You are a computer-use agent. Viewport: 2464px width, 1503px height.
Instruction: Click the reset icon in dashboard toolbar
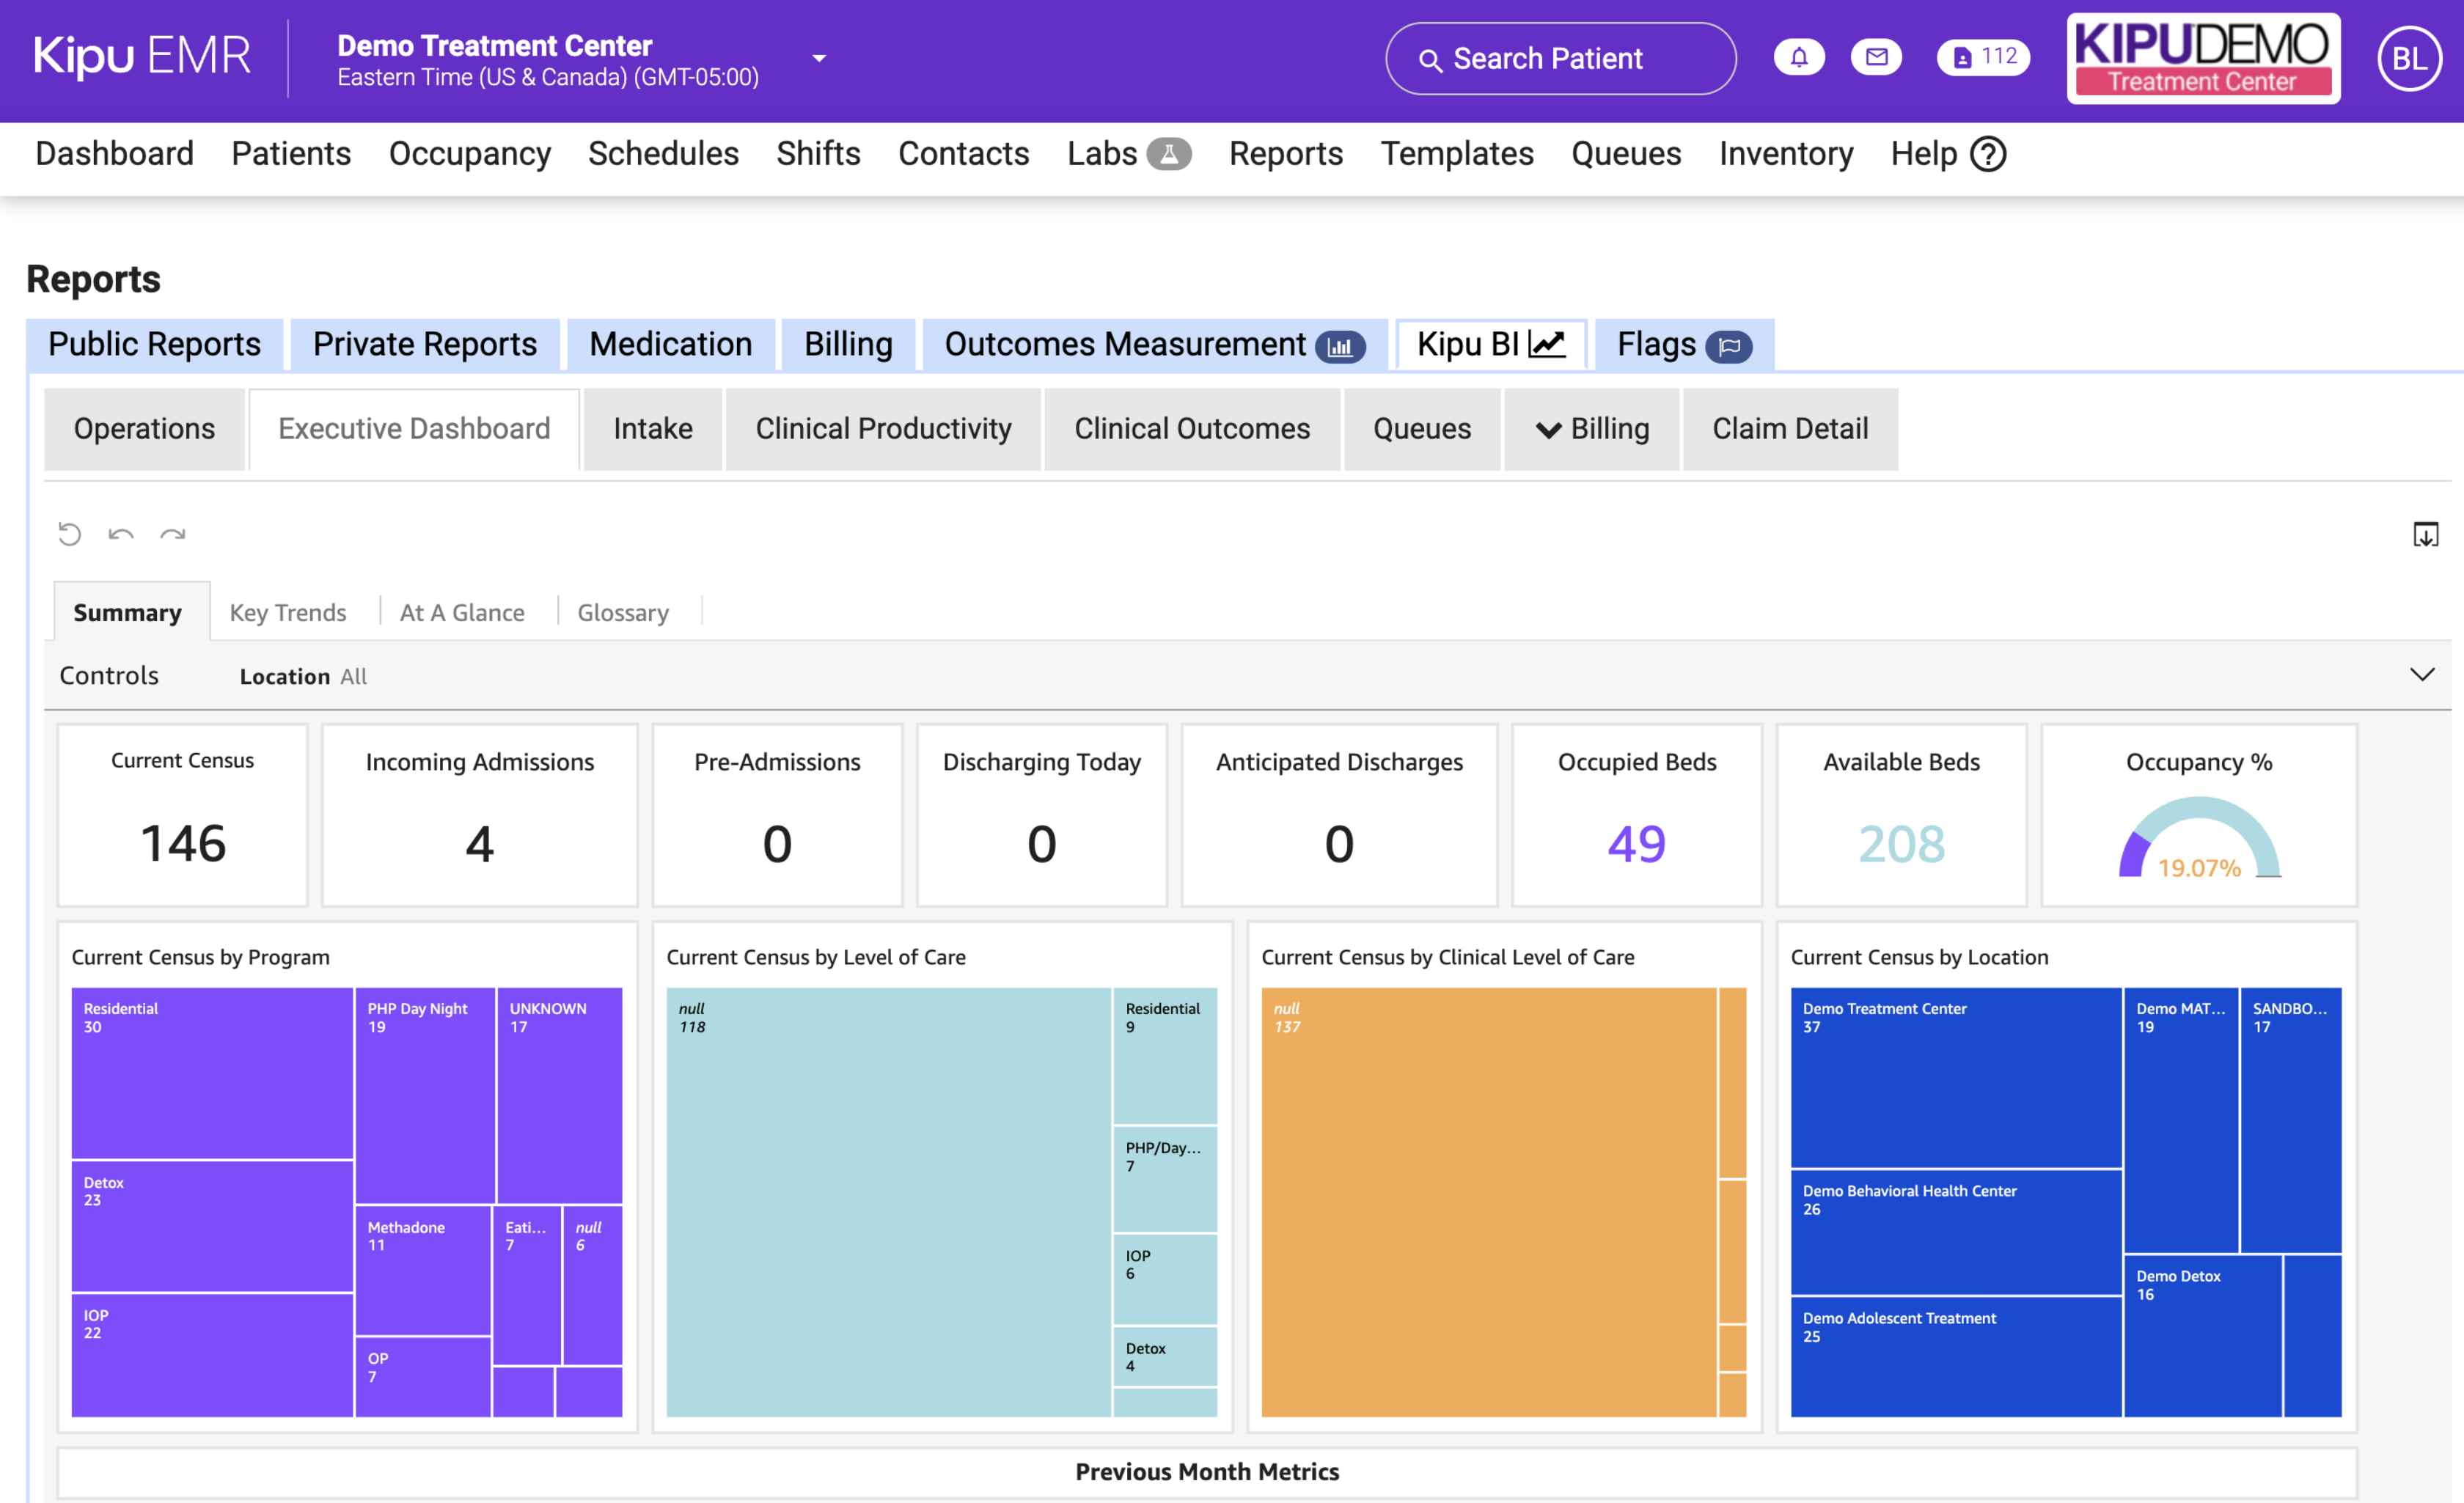(69, 534)
